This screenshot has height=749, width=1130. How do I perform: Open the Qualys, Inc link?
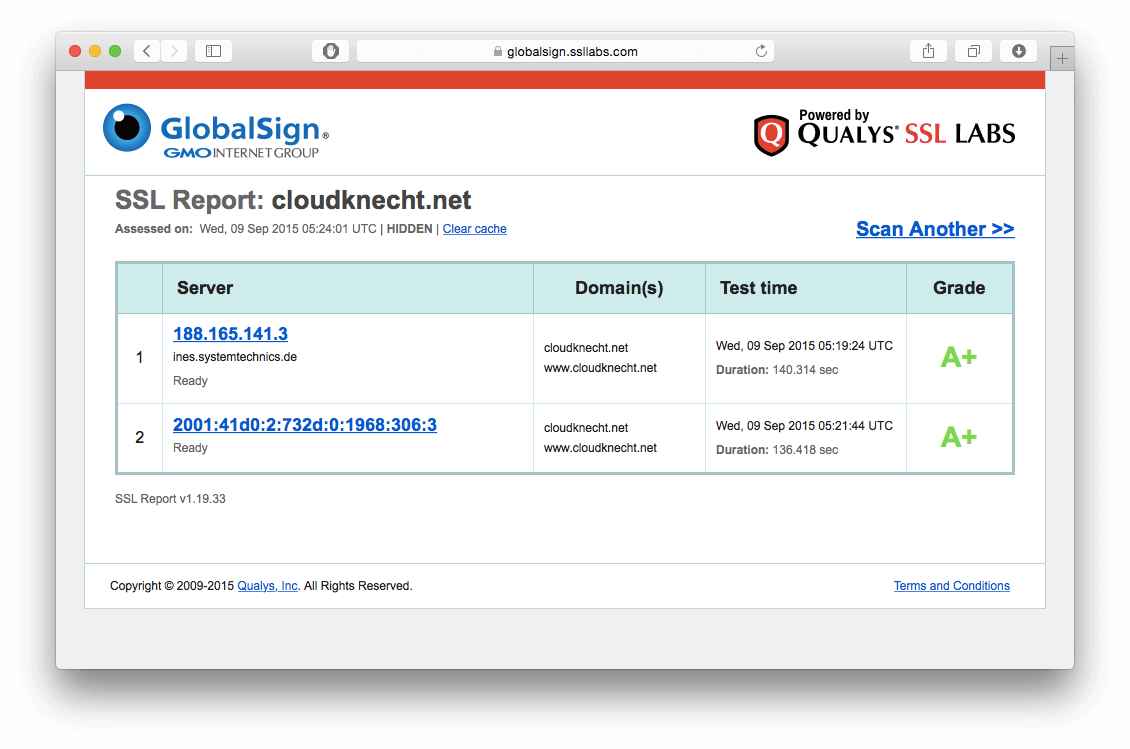point(267,585)
